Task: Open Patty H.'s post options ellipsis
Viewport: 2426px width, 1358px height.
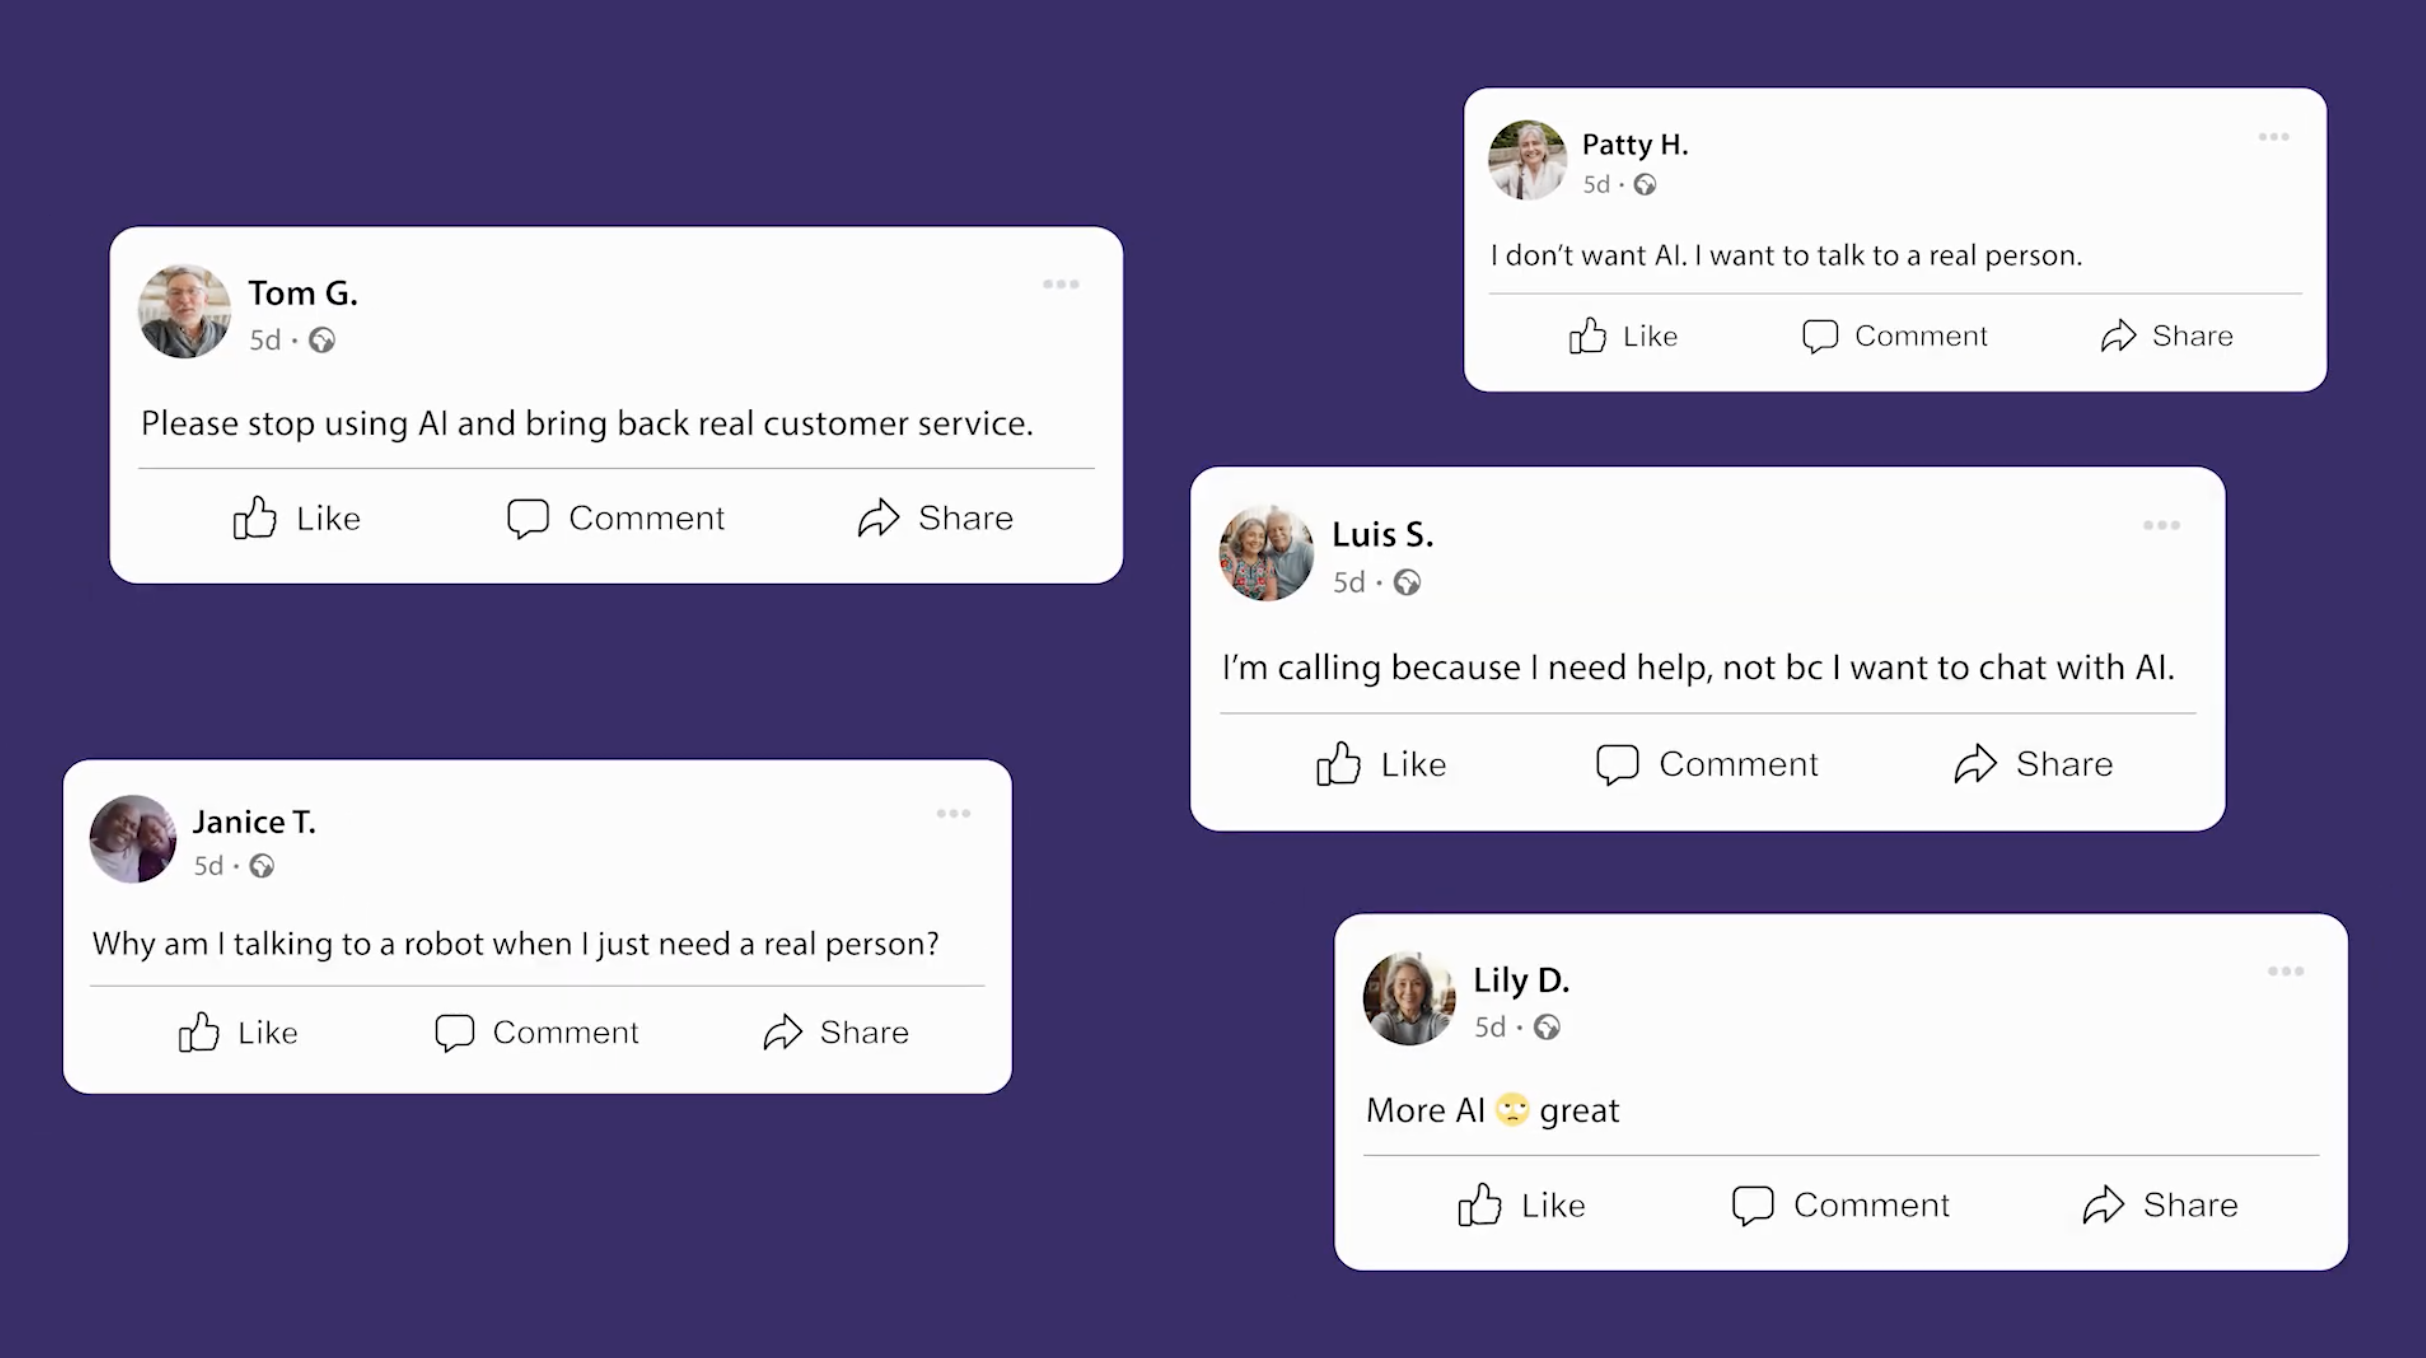Action: point(2274,137)
